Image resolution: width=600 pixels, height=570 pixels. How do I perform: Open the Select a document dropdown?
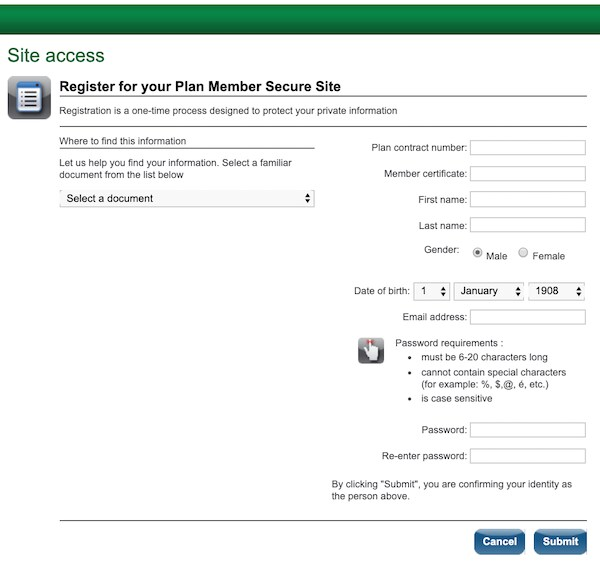(x=187, y=199)
